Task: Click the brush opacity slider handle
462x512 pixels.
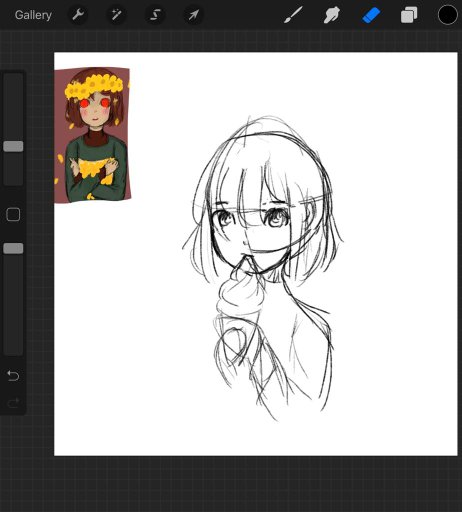Action: 13,248
